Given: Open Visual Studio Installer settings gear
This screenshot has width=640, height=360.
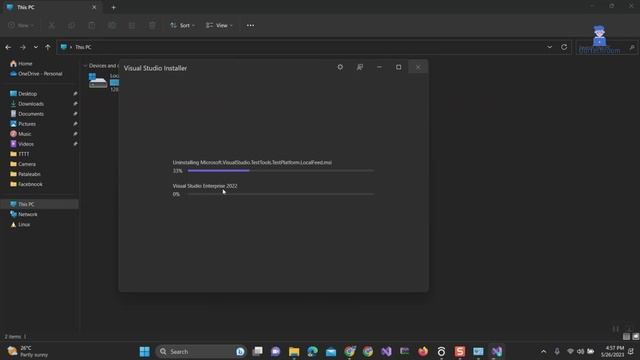Looking at the screenshot, I should click(340, 67).
